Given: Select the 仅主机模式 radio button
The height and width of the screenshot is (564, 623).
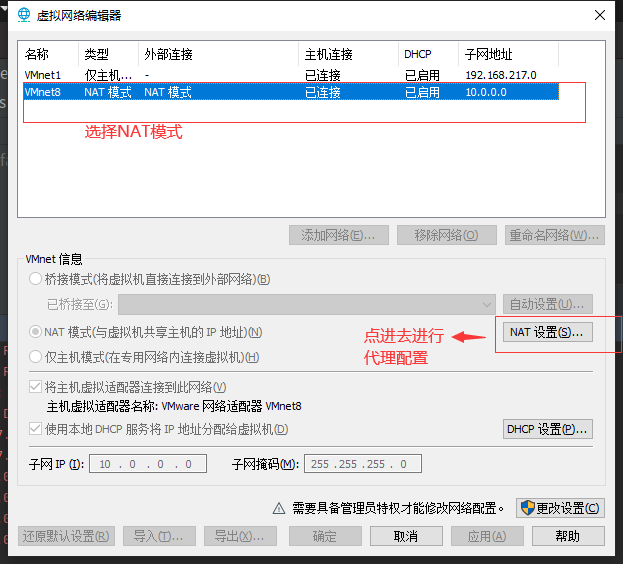Looking at the screenshot, I should tap(35, 357).
